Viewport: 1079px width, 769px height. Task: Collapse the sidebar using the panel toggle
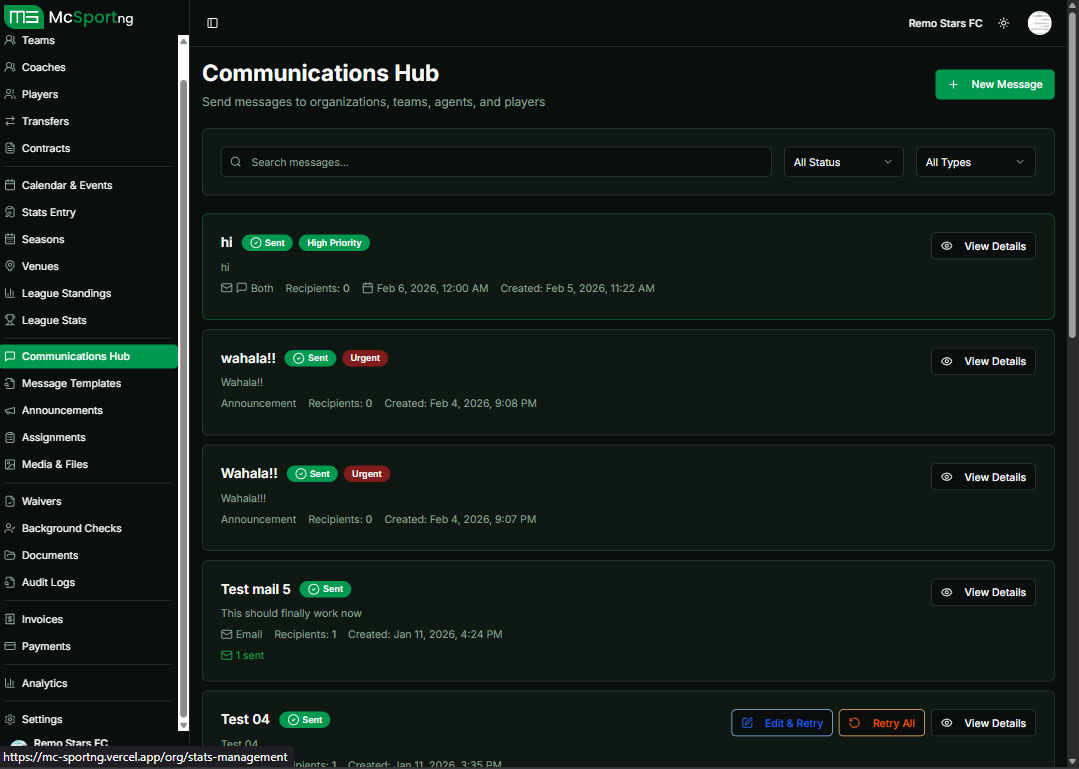pos(212,22)
